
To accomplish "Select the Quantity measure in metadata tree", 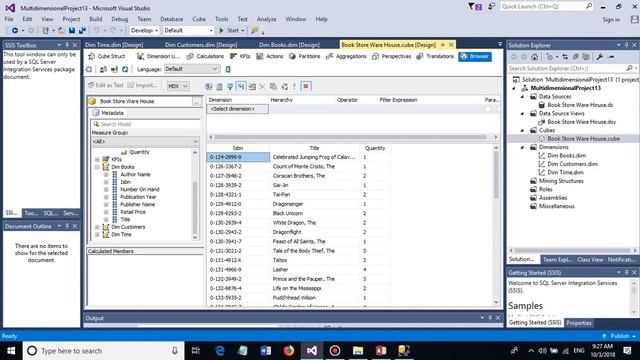I will coord(139,152).
